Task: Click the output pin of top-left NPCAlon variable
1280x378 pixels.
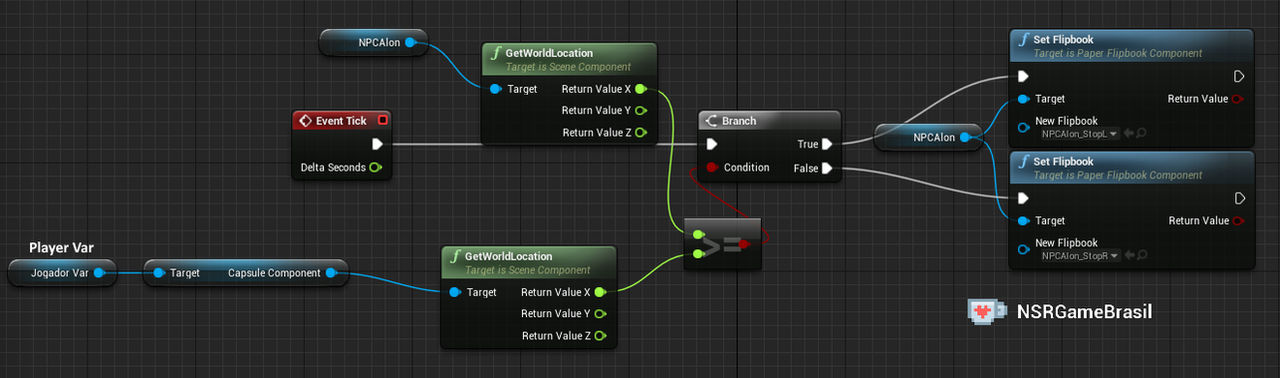Action: click(x=412, y=43)
